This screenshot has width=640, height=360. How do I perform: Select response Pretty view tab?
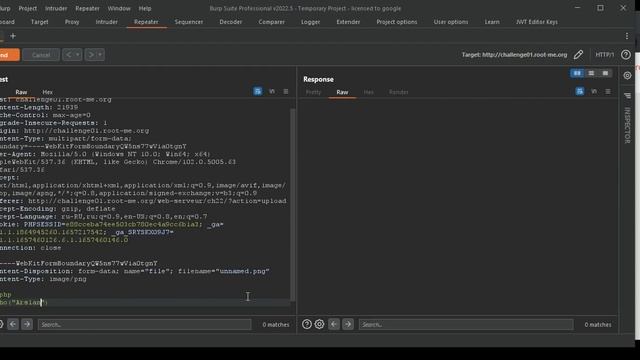pos(313,92)
